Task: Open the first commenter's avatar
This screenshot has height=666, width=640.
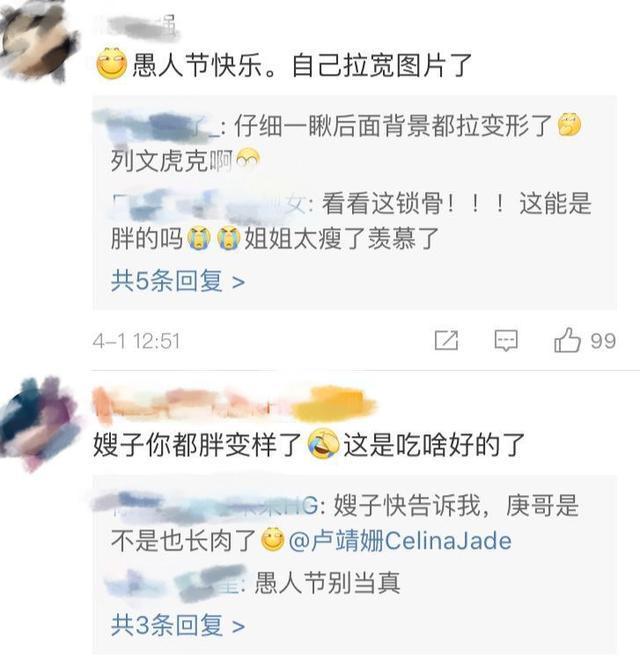Action: coord(39,42)
